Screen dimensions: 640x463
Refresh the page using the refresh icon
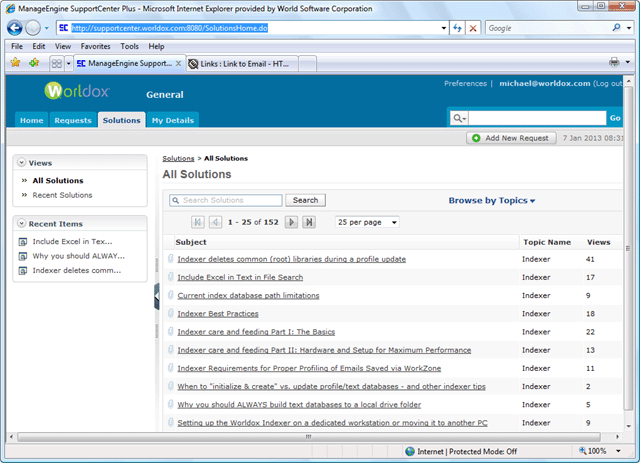coord(458,28)
